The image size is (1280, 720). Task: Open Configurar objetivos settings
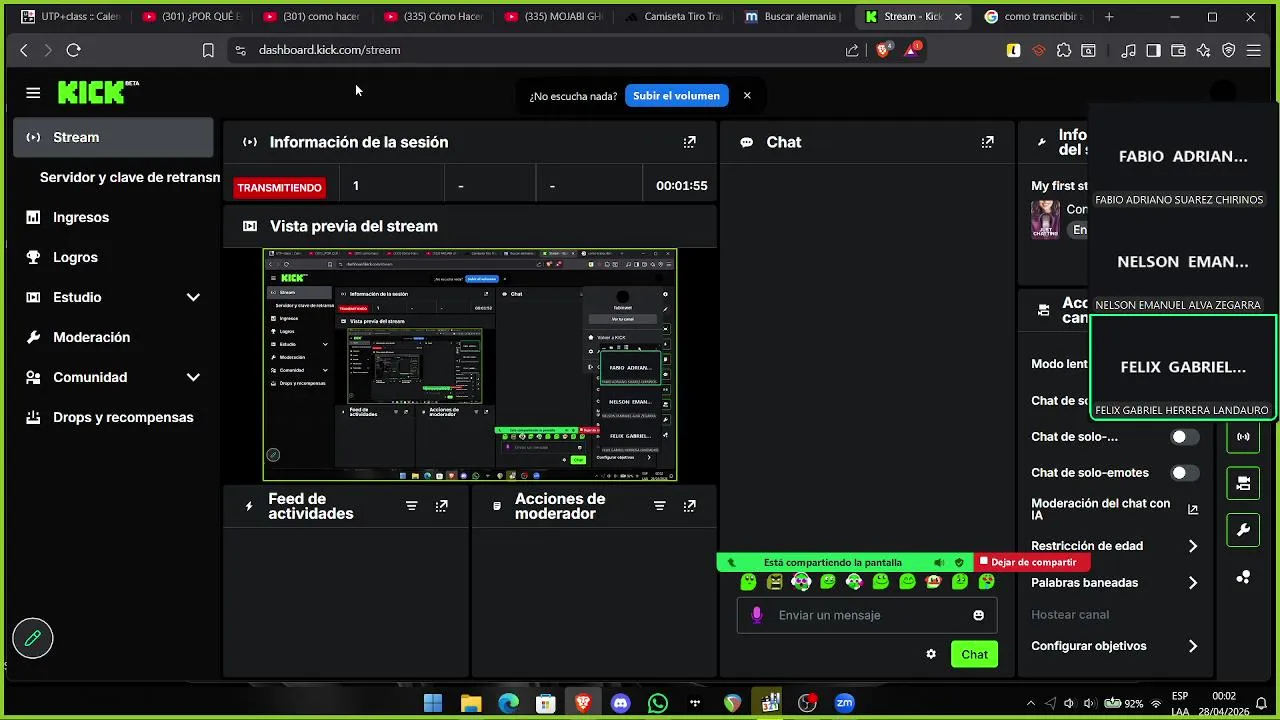(x=1114, y=646)
